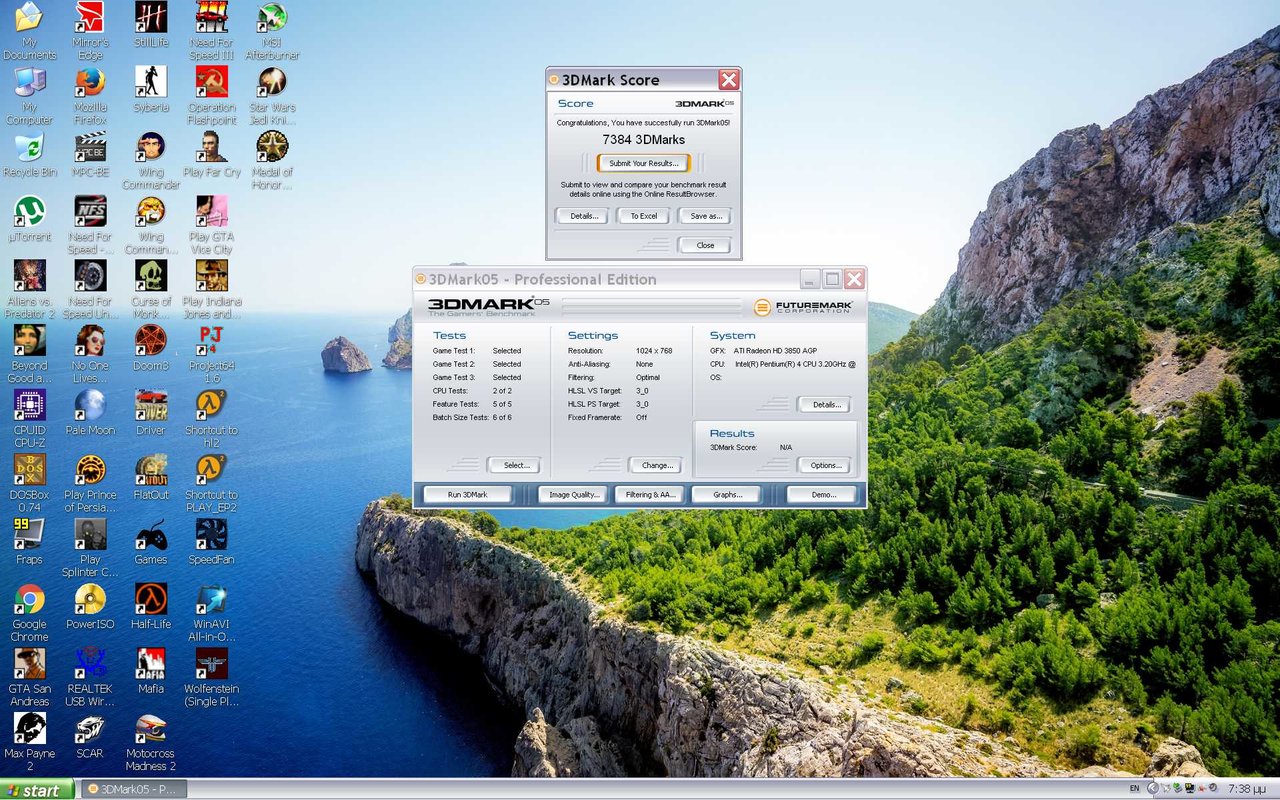Click the Futuremark Corporation logo
Viewport: 1280px width, 800px height.
(x=804, y=307)
